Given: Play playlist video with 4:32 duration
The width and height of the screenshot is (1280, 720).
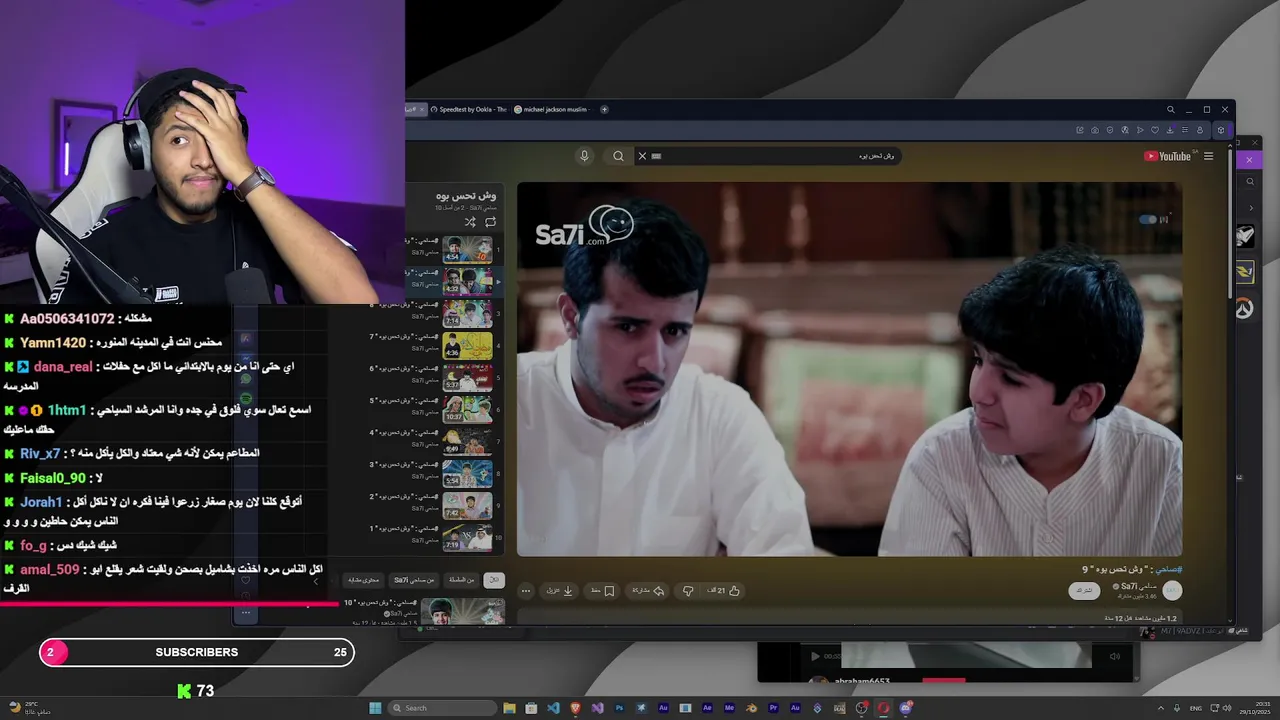Looking at the screenshot, I should pyautogui.click(x=468, y=282).
